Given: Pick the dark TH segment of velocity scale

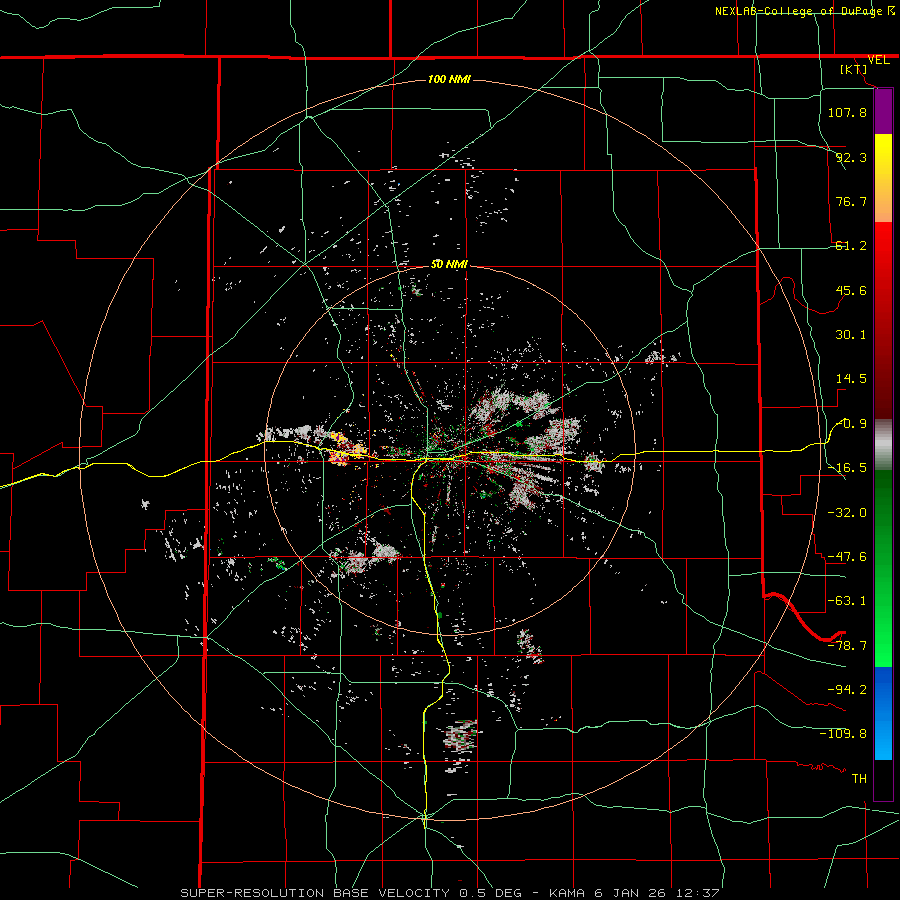Looking at the screenshot, I should (x=883, y=779).
